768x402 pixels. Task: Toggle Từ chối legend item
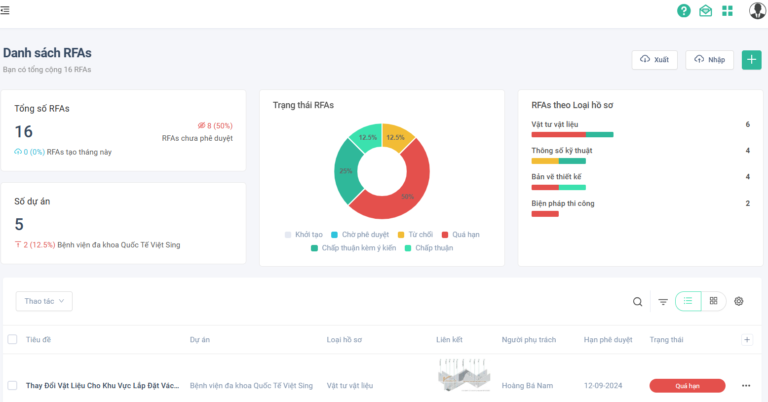pyautogui.click(x=415, y=235)
